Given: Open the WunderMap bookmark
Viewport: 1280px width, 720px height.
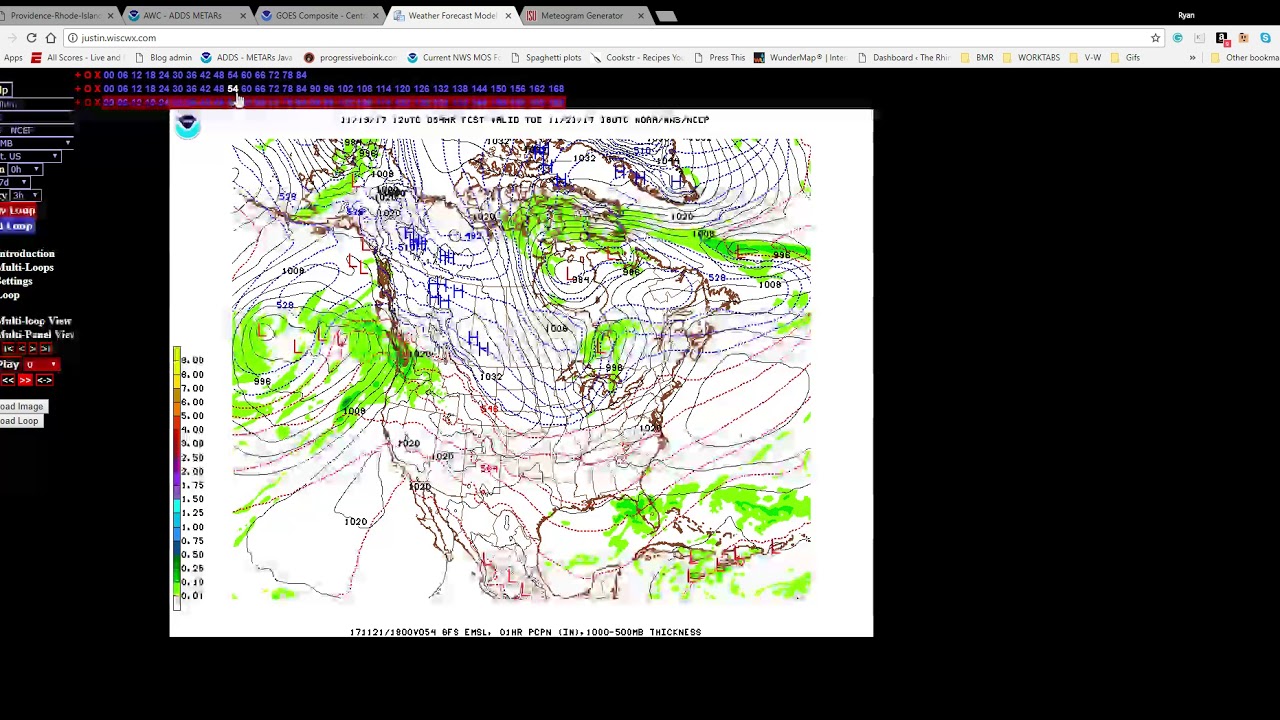Looking at the screenshot, I should (x=800, y=57).
